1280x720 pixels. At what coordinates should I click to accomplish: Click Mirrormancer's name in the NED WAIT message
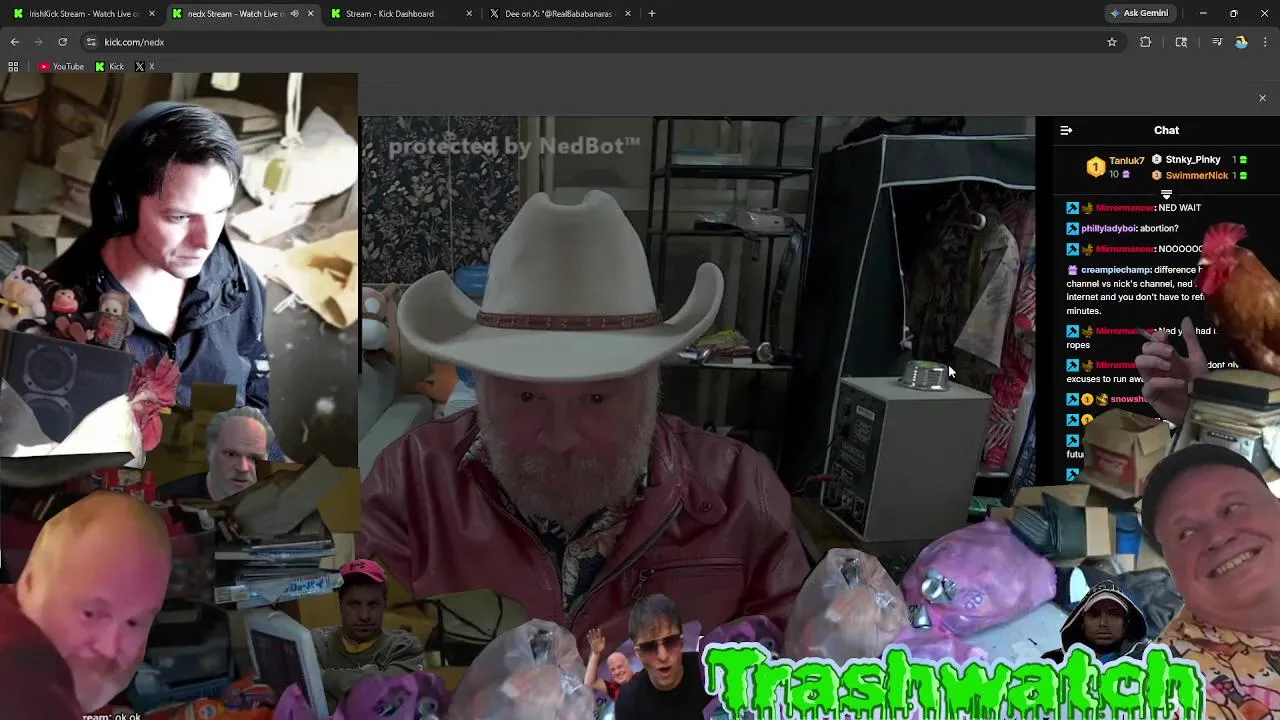coord(1125,208)
